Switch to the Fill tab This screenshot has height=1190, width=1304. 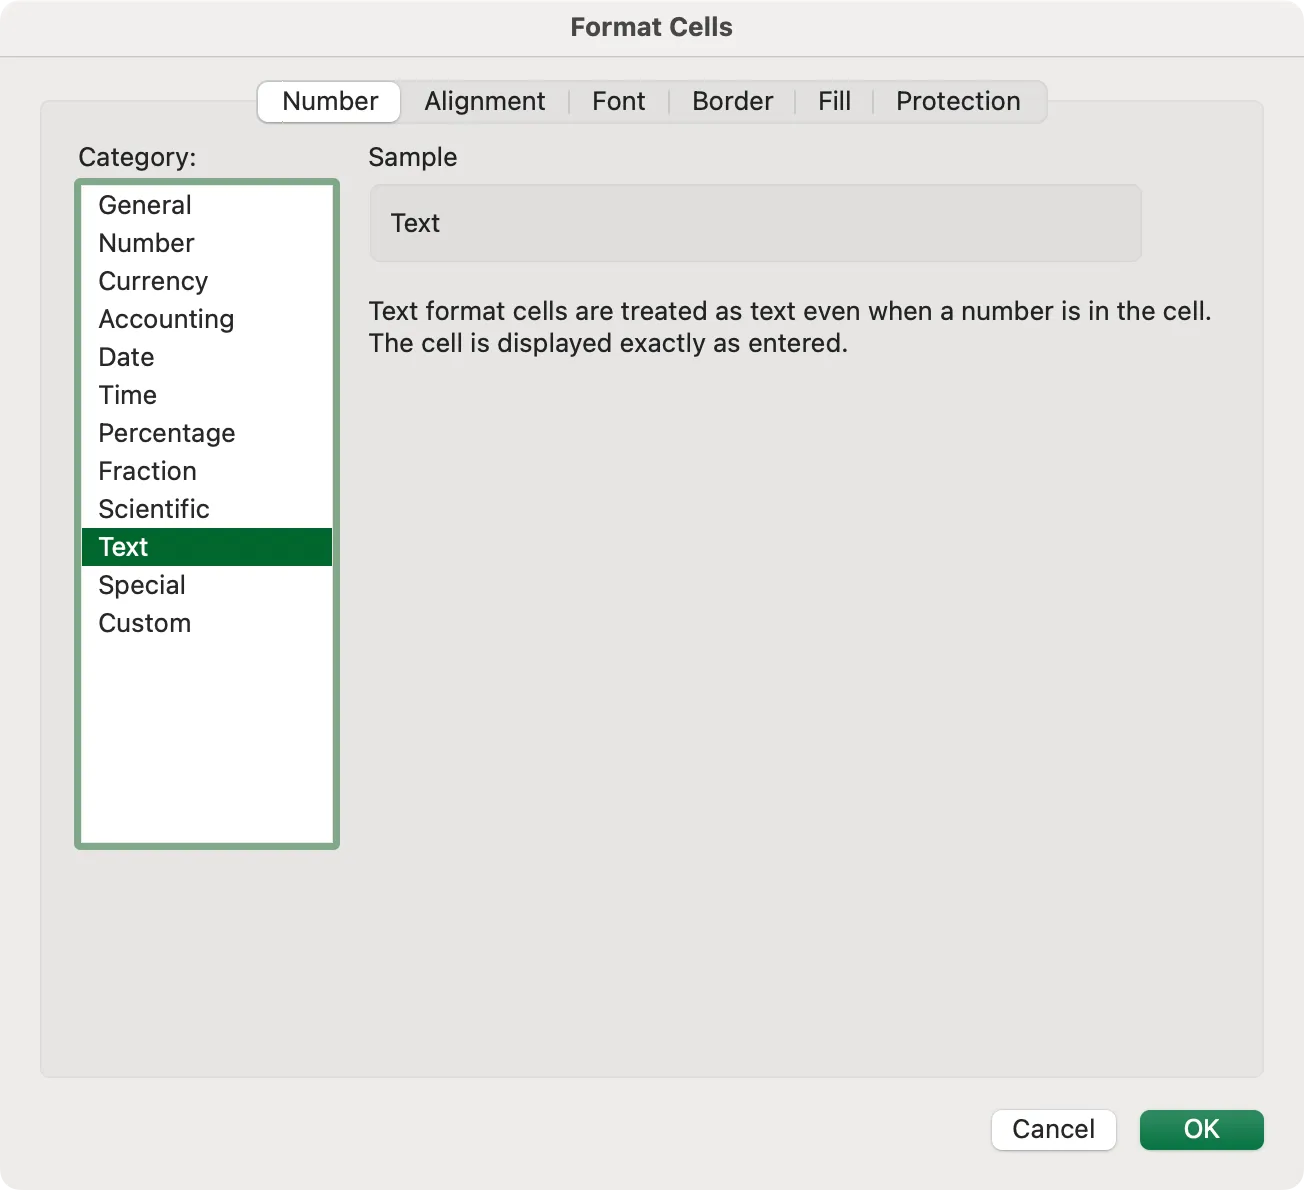click(833, 101)
